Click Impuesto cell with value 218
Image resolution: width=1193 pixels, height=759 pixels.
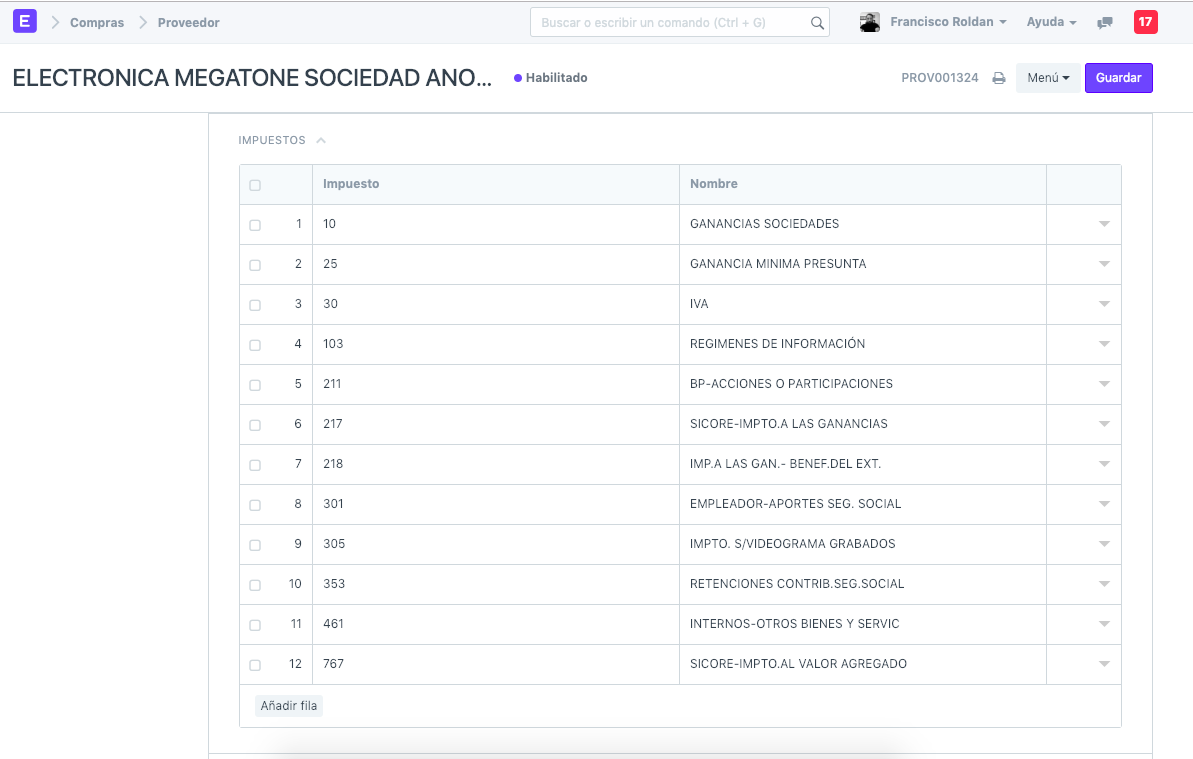tap(495, 464)
